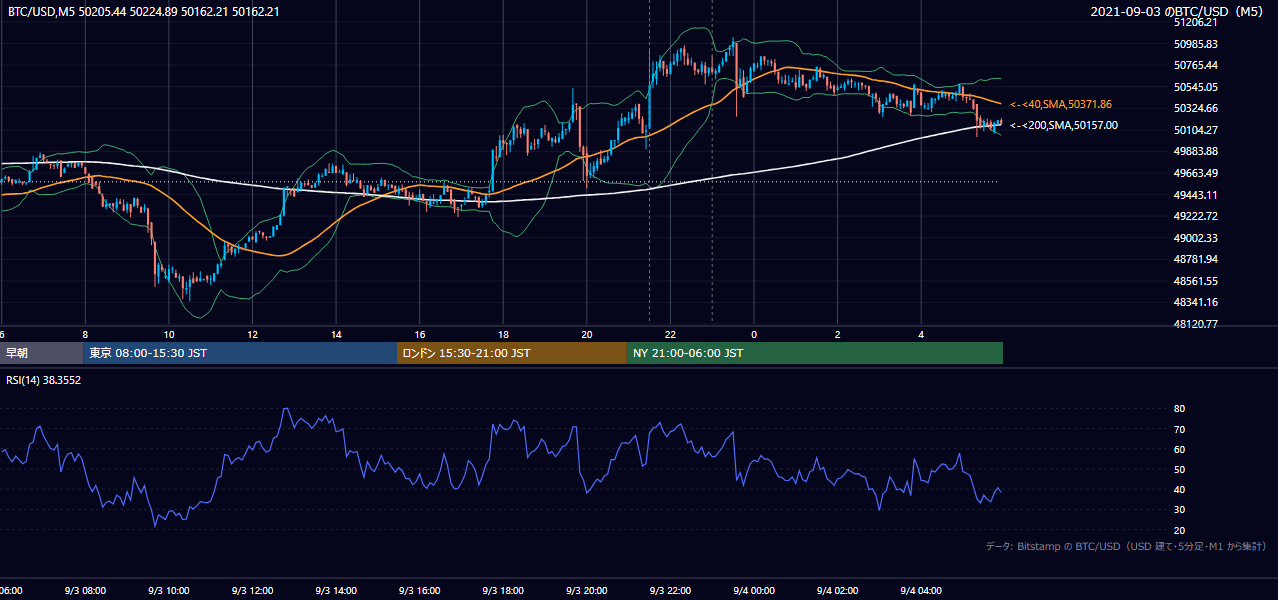This screenshot has width=1278, height=600.
Task: Click price axis value 50545.05
Action: pos(1195,87)
